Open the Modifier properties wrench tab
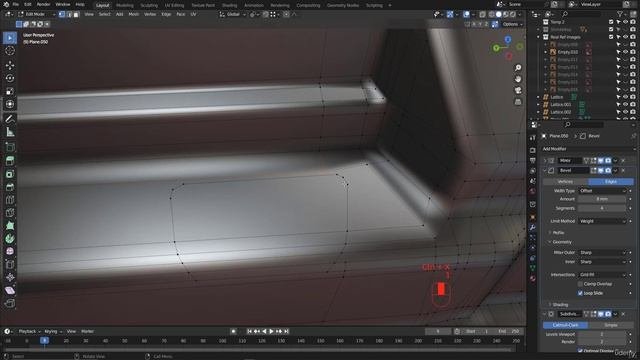 click(533, 227)
